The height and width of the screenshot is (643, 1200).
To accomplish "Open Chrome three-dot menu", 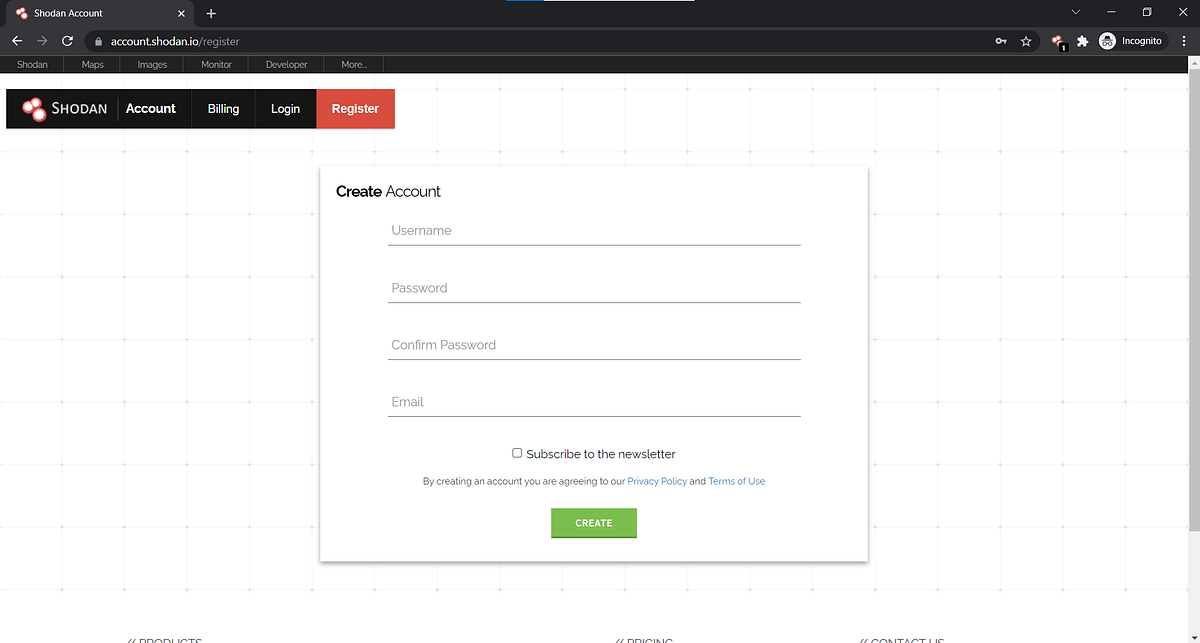I will (1183, 41).
